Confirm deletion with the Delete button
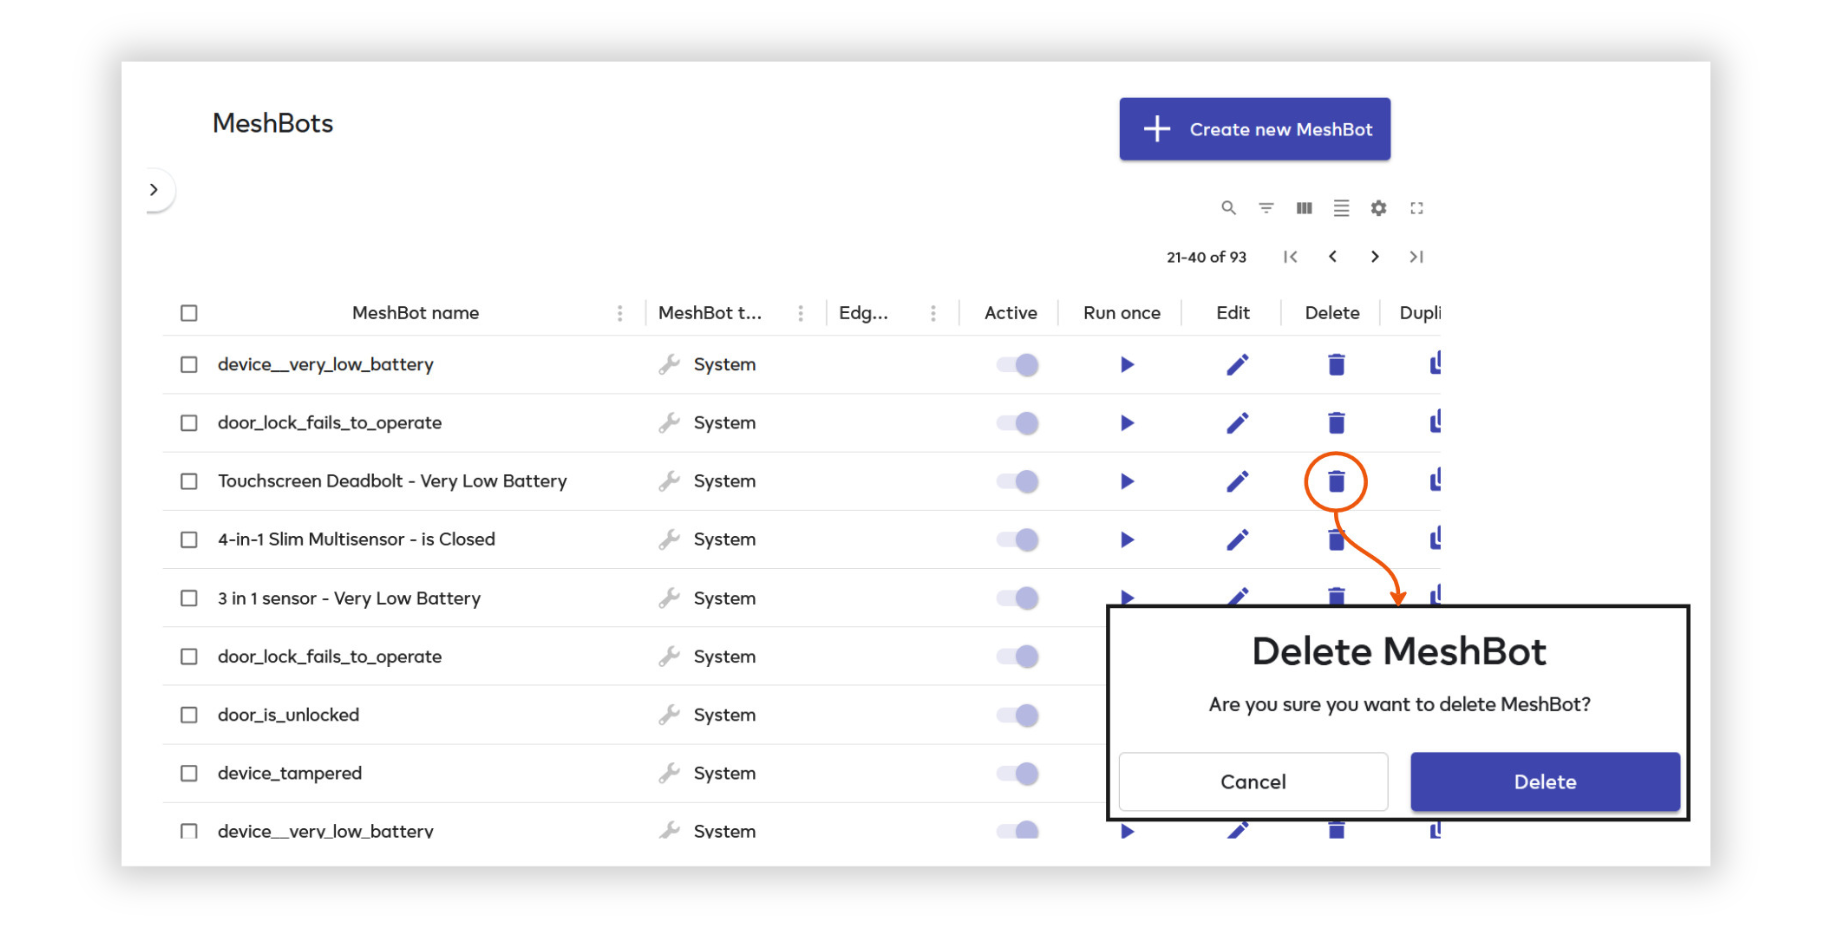 pyautogui.click(x=1544, y=781)
